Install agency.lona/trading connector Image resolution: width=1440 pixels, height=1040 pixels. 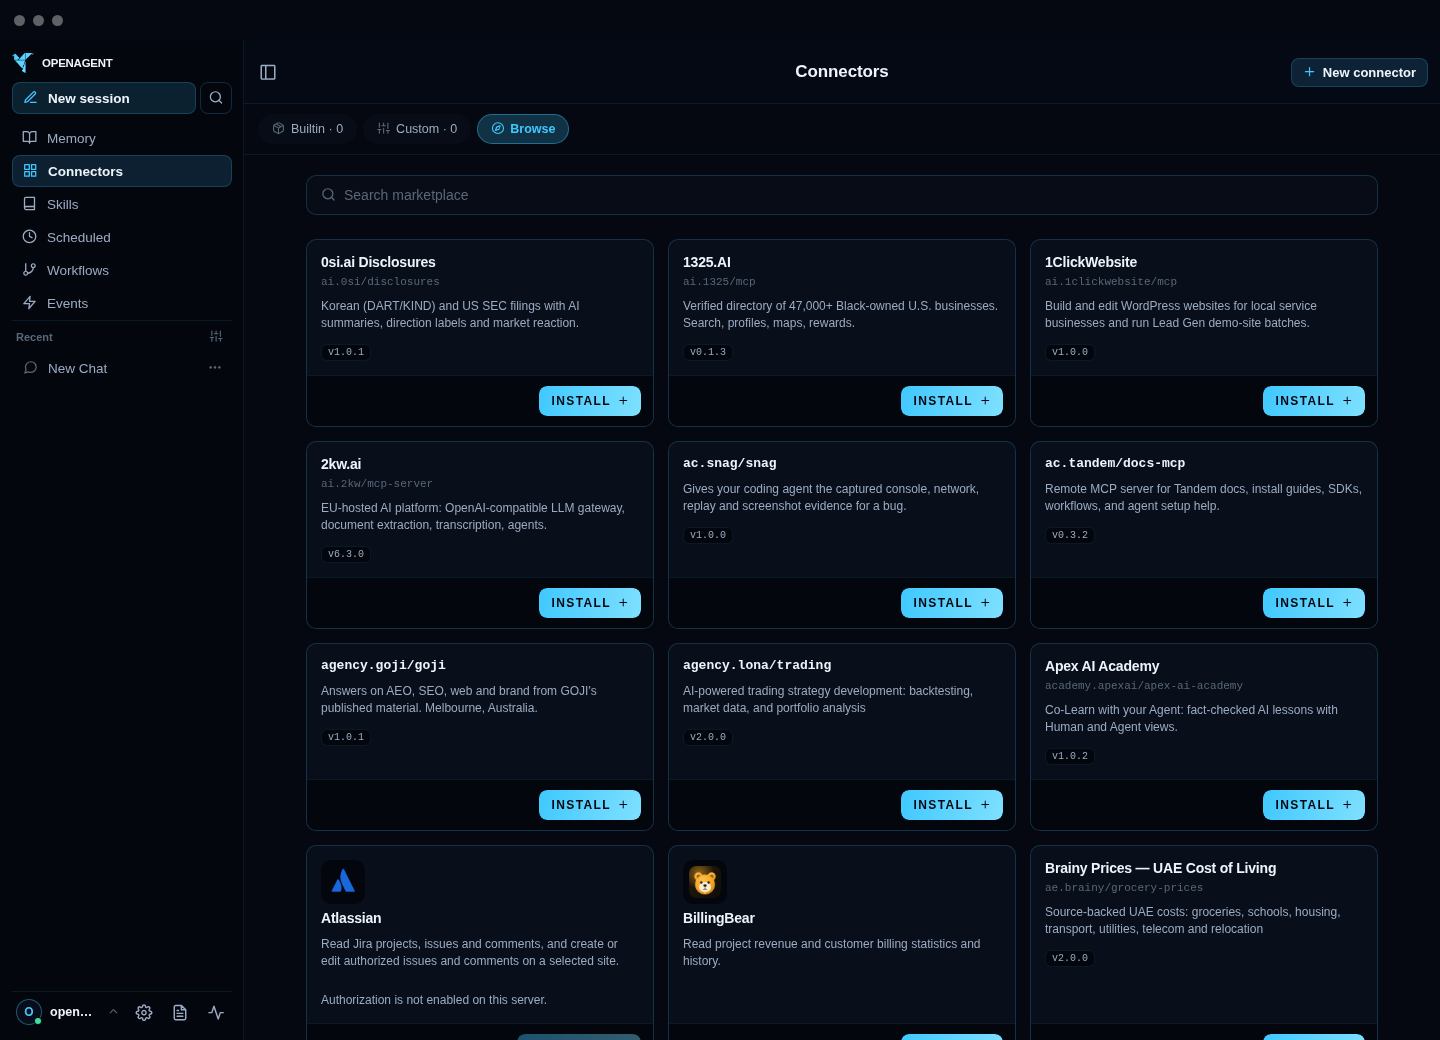click(952, 805)
